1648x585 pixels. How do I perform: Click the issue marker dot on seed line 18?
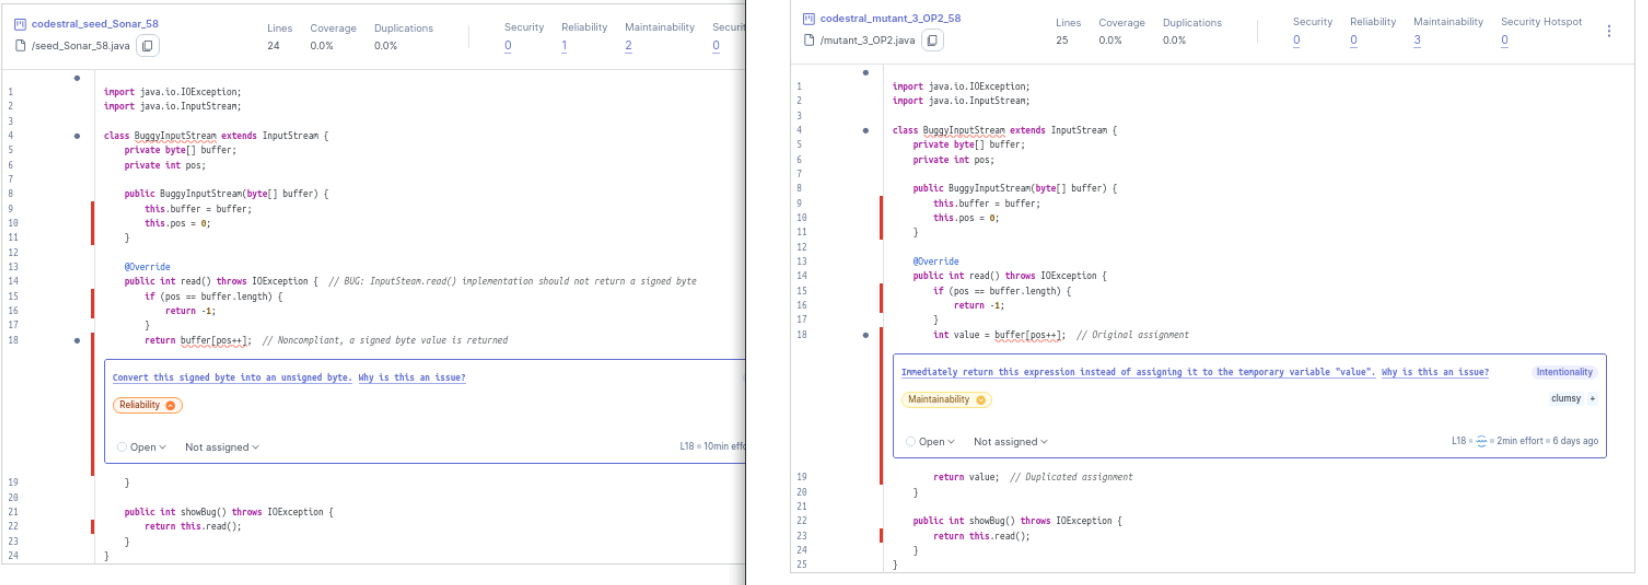coord(77,341)
